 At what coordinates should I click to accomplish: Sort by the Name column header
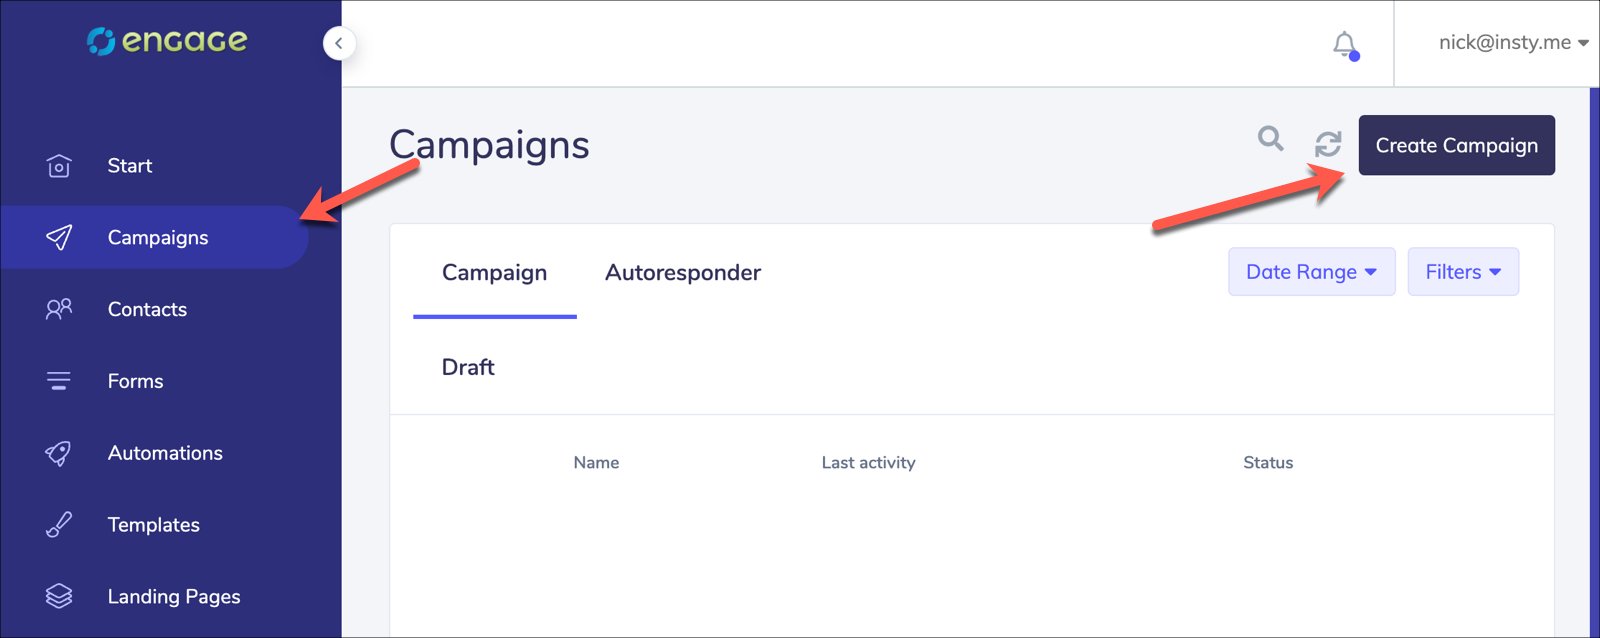[596, 463]
